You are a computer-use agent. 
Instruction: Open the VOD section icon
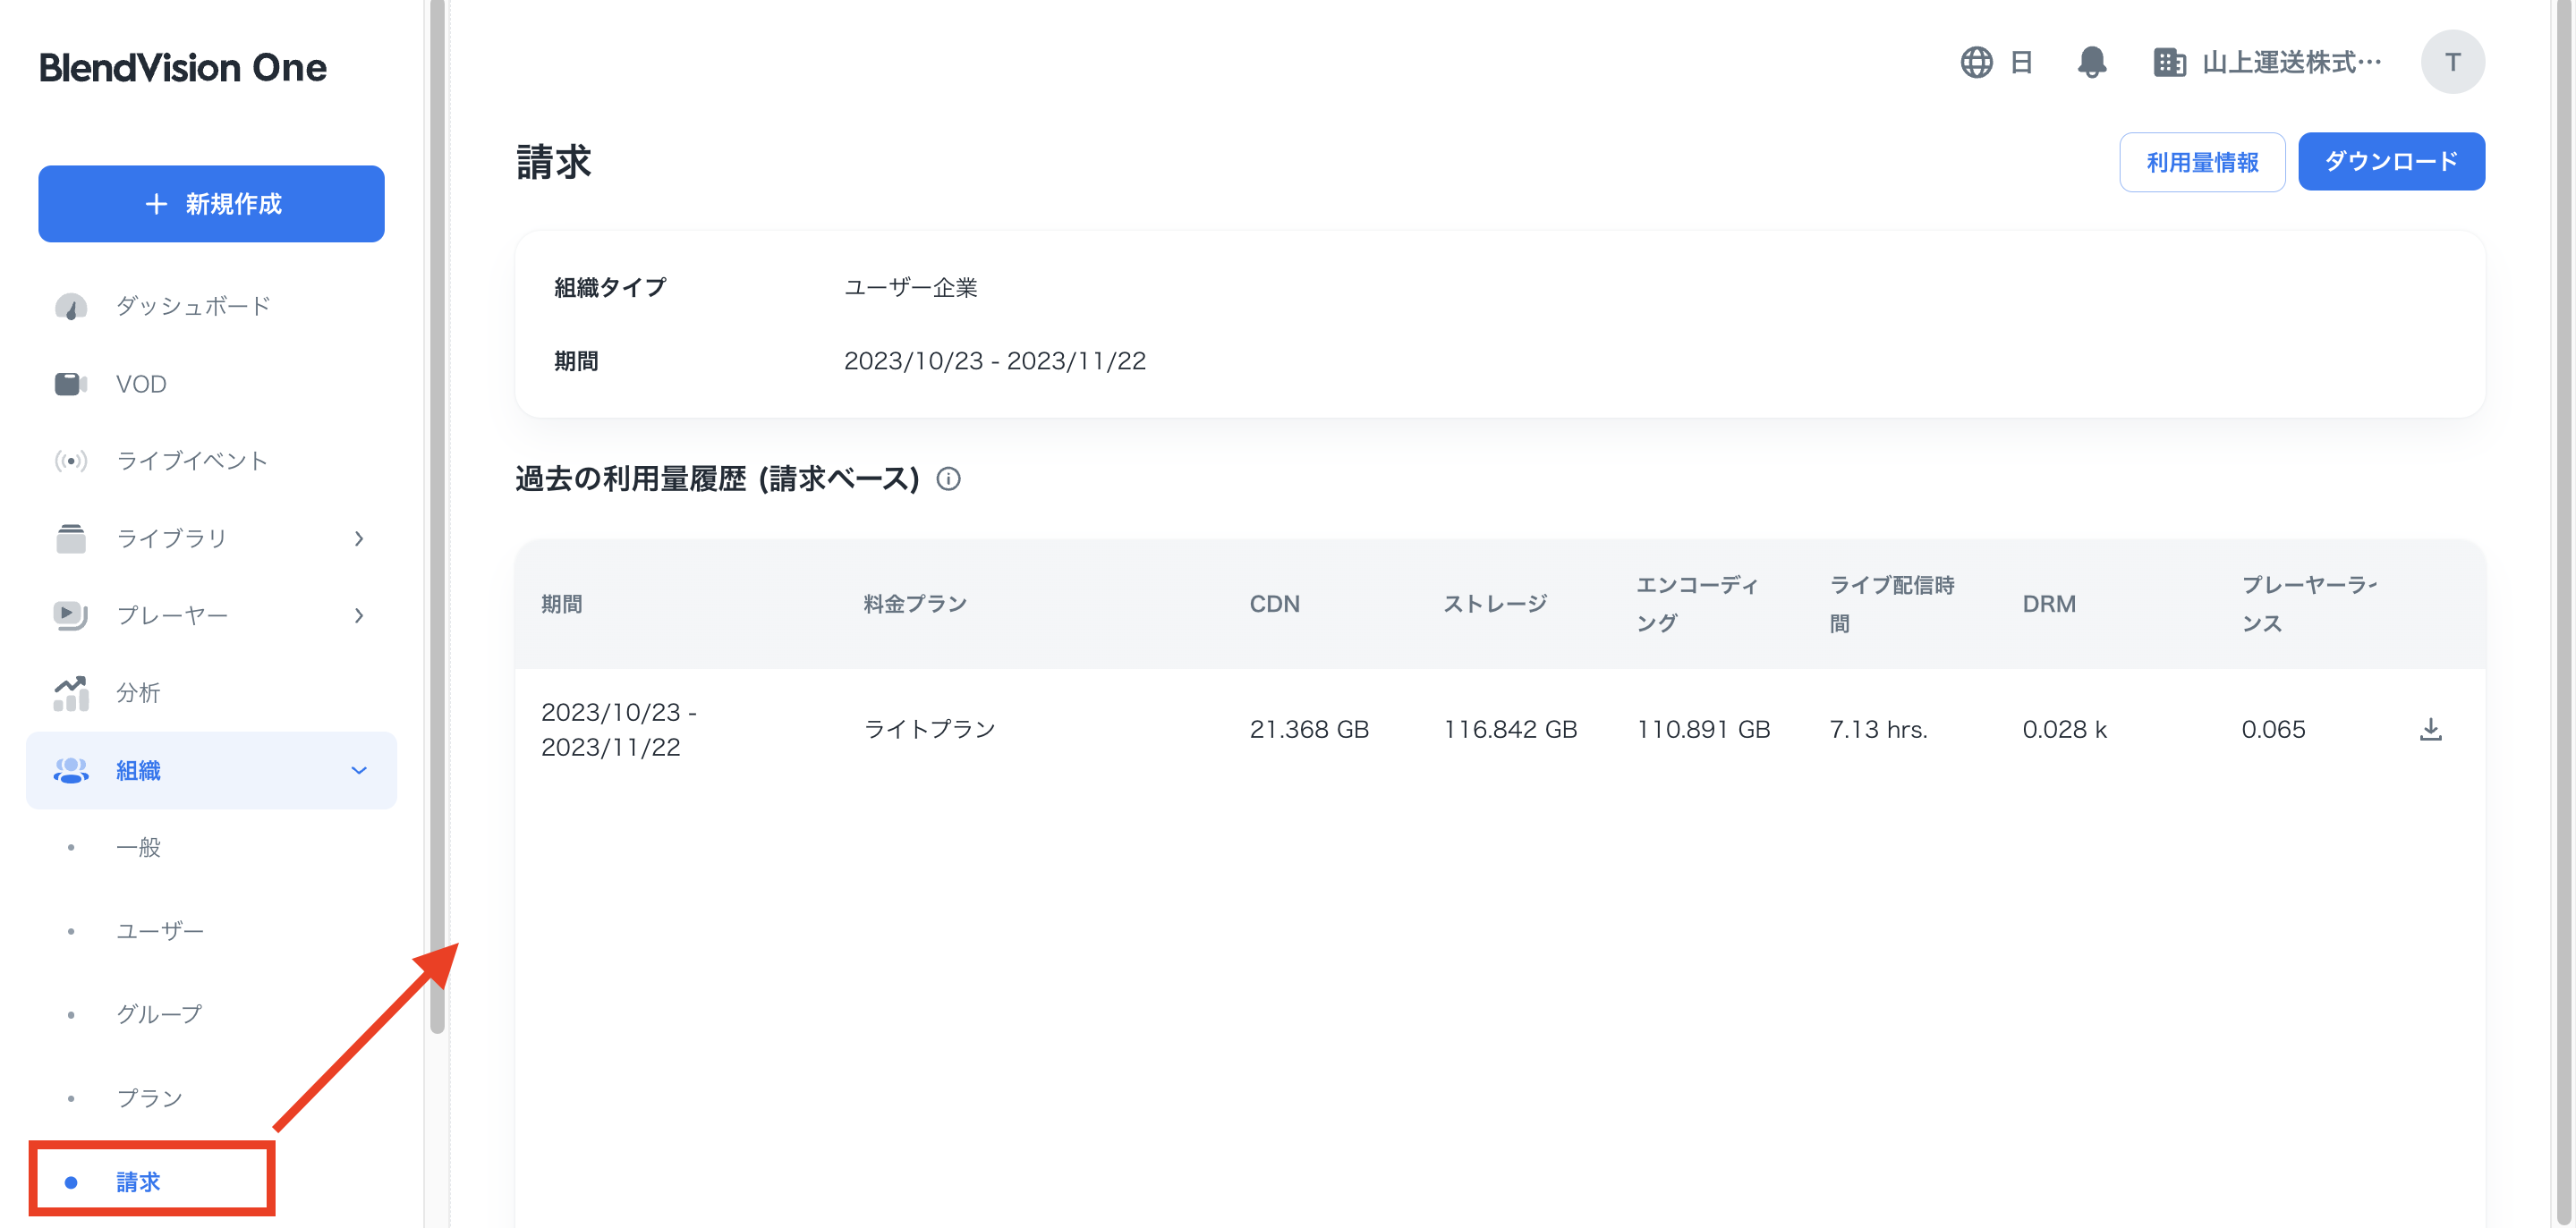70,384
